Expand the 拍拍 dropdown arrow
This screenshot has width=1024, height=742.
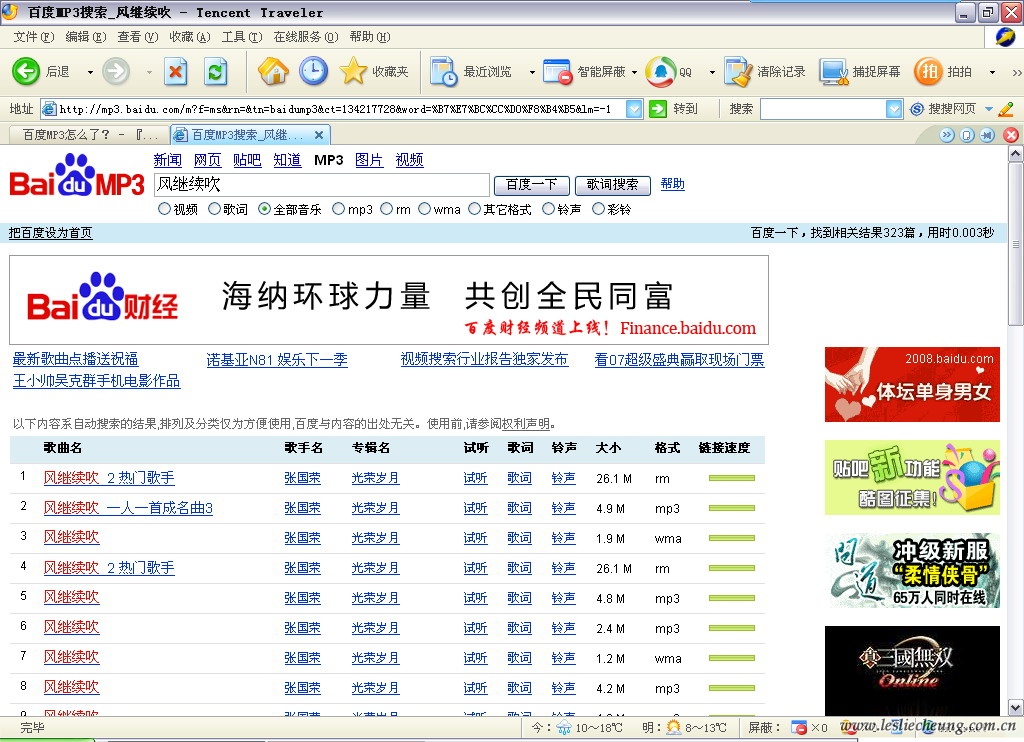pos(992,72)
